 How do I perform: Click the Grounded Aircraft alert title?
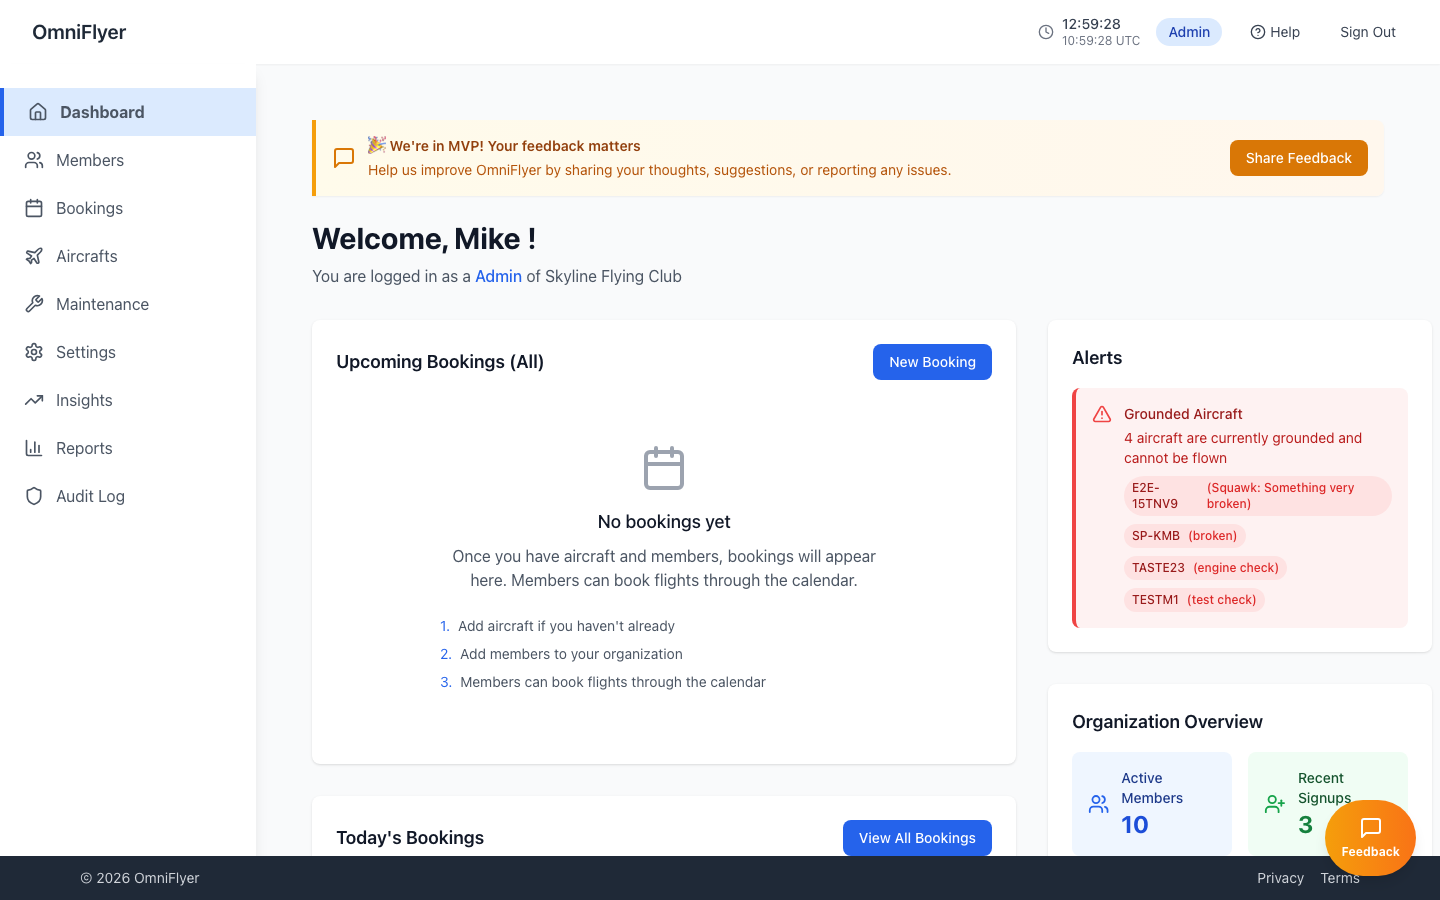coord(1183,414)
